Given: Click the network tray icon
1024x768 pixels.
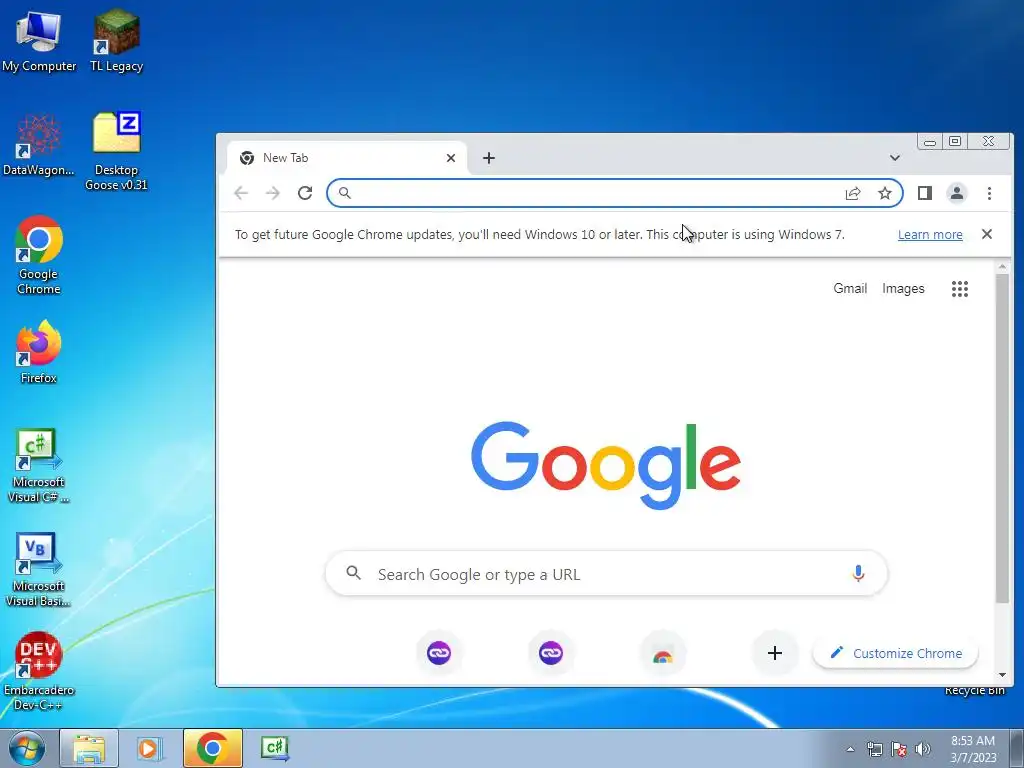Looking at the screenshot, I should pos(874,749).
